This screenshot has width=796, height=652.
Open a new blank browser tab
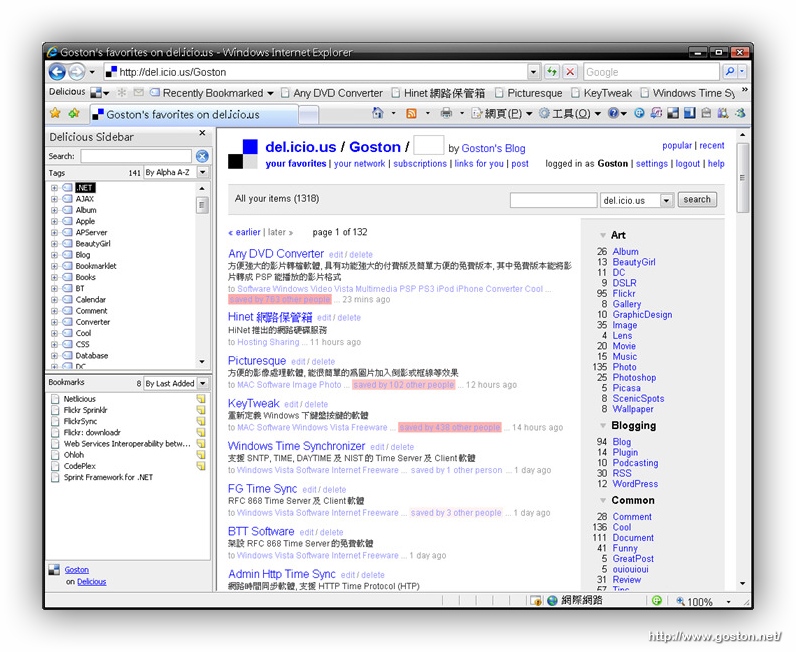pos(308,115)
